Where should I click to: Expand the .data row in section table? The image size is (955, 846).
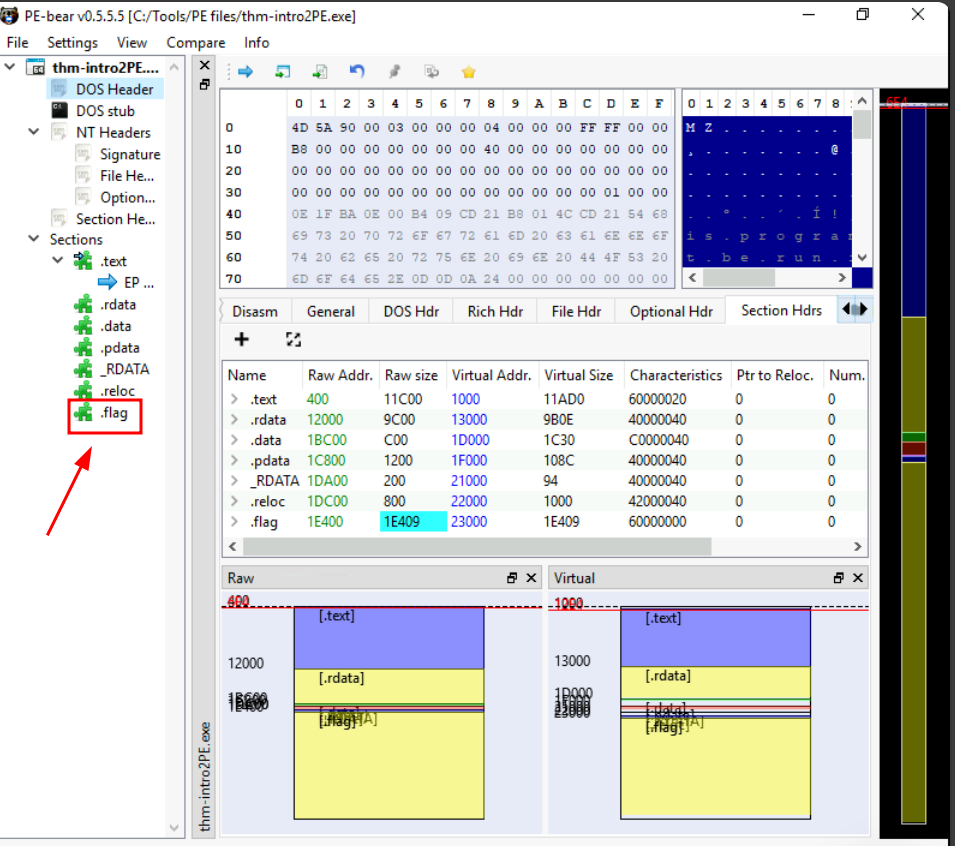click(234, 440)
